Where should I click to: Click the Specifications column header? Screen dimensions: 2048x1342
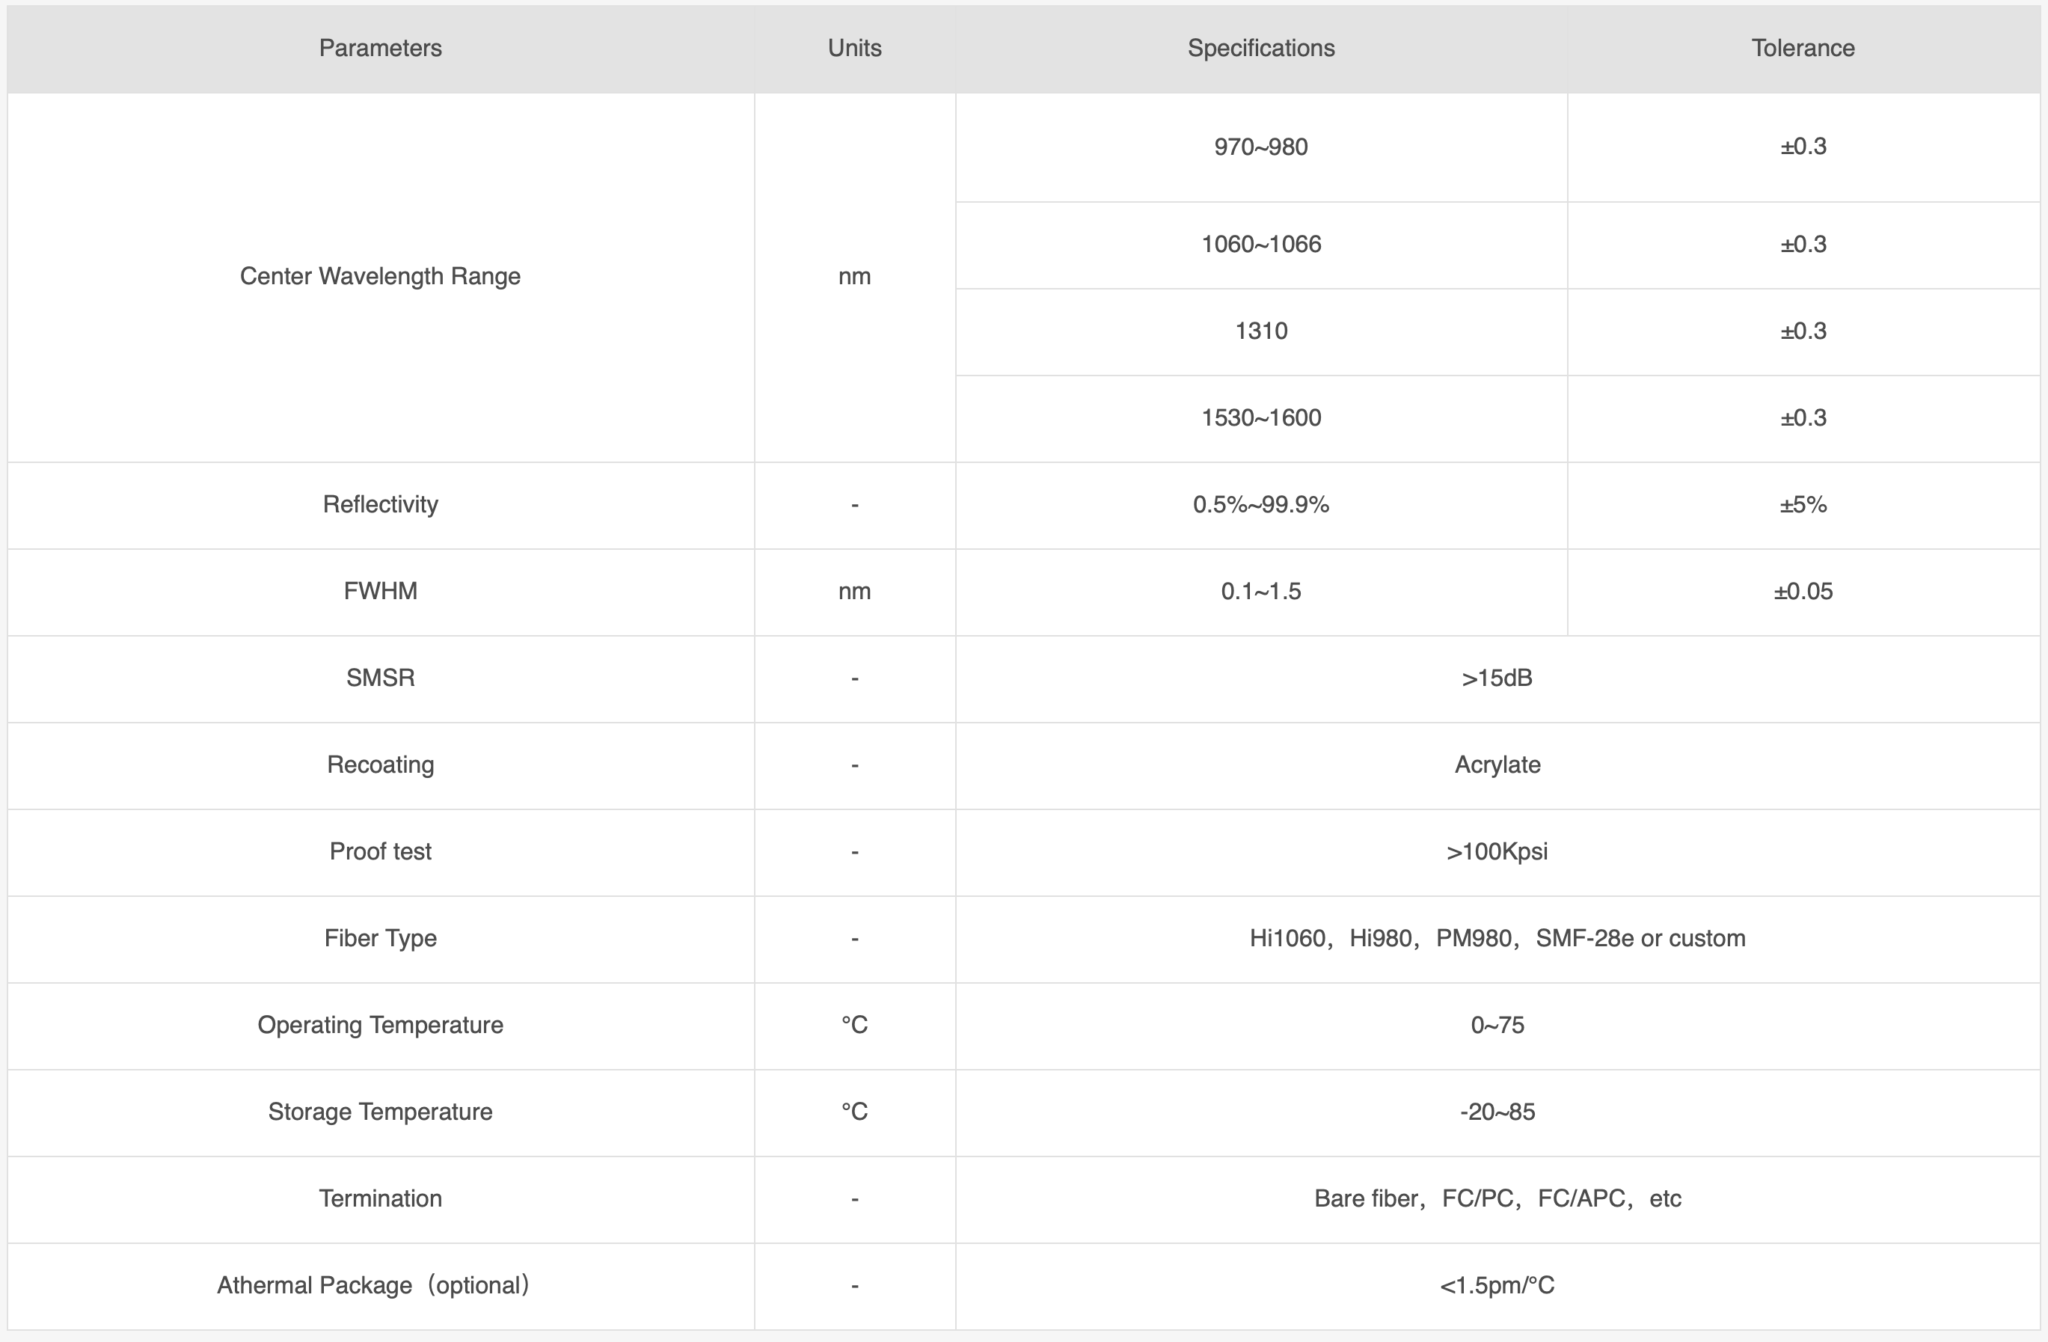[1260, 48]
